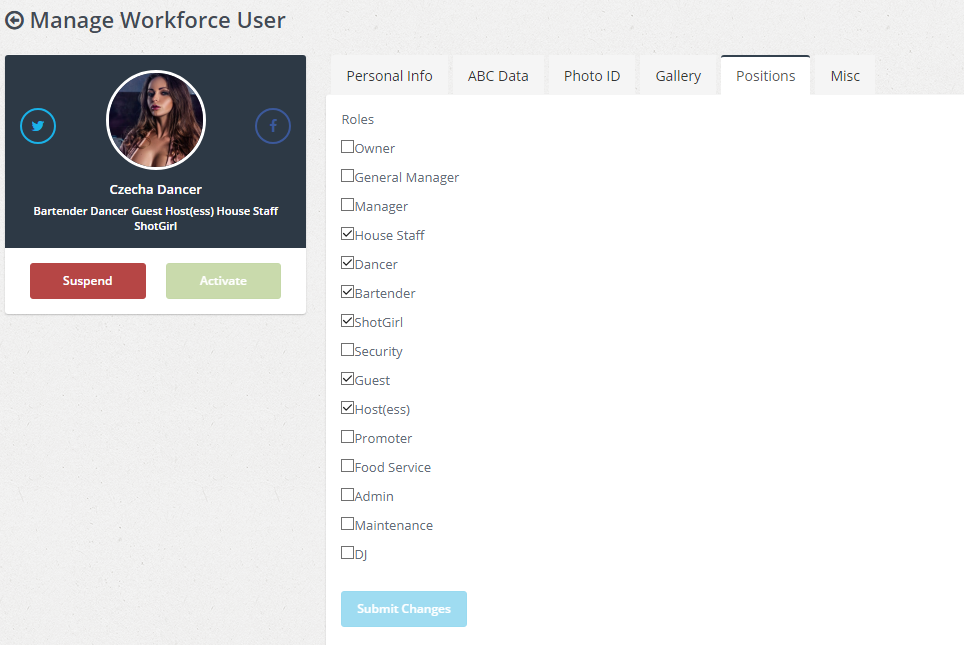The image size is (964, 645).
Task: Open the Facebook profile icon
Action: (x=273, y=126)
